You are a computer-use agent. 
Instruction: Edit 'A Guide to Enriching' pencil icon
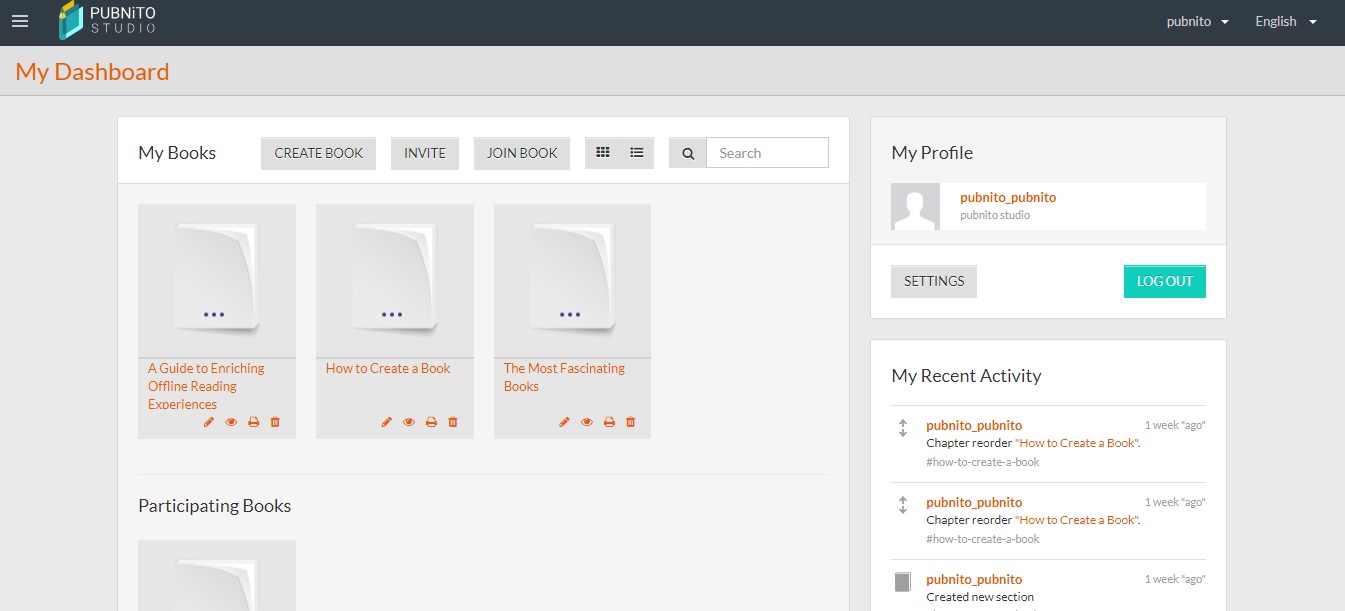209,422
